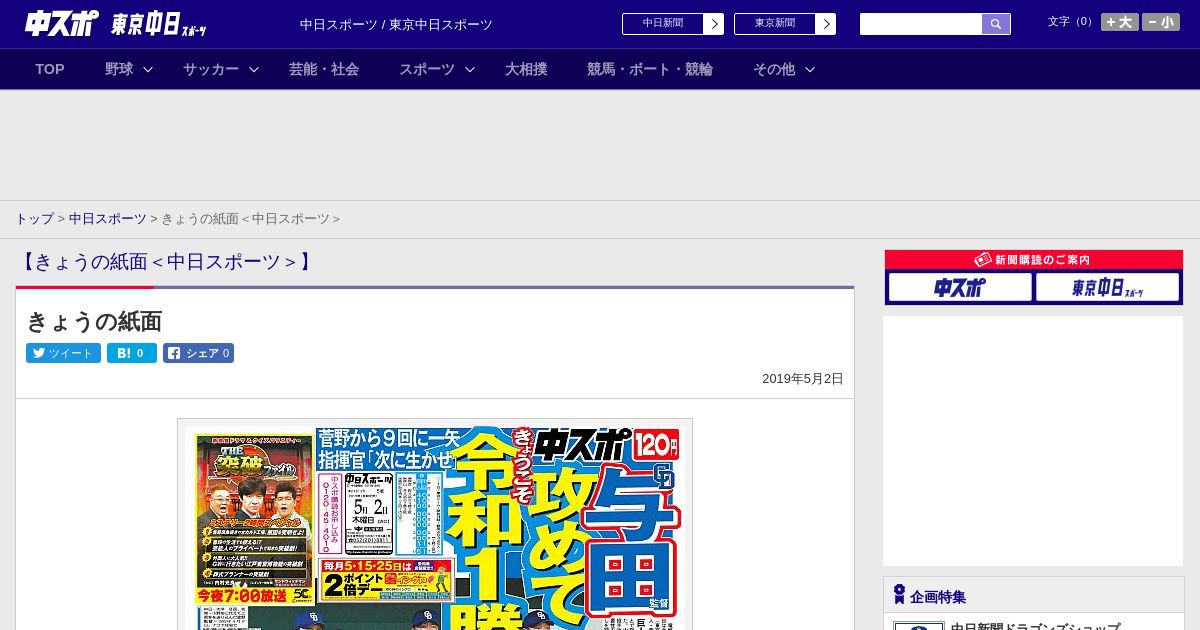This screenshot has height=630, width=1200.
Task: Click 東京中日スポーツ subscription banner button
Action: coord(1107,288)
